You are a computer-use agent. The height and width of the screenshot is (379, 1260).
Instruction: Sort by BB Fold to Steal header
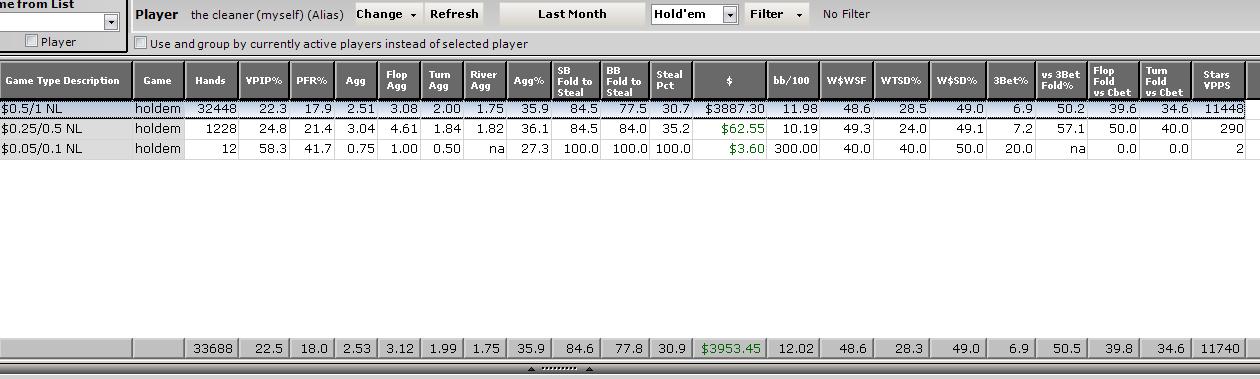625,80
